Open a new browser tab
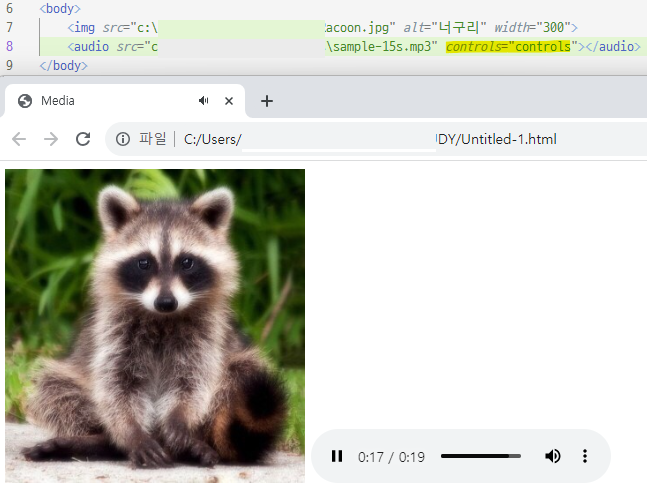647x489 pixels. (x=267, y=101)
